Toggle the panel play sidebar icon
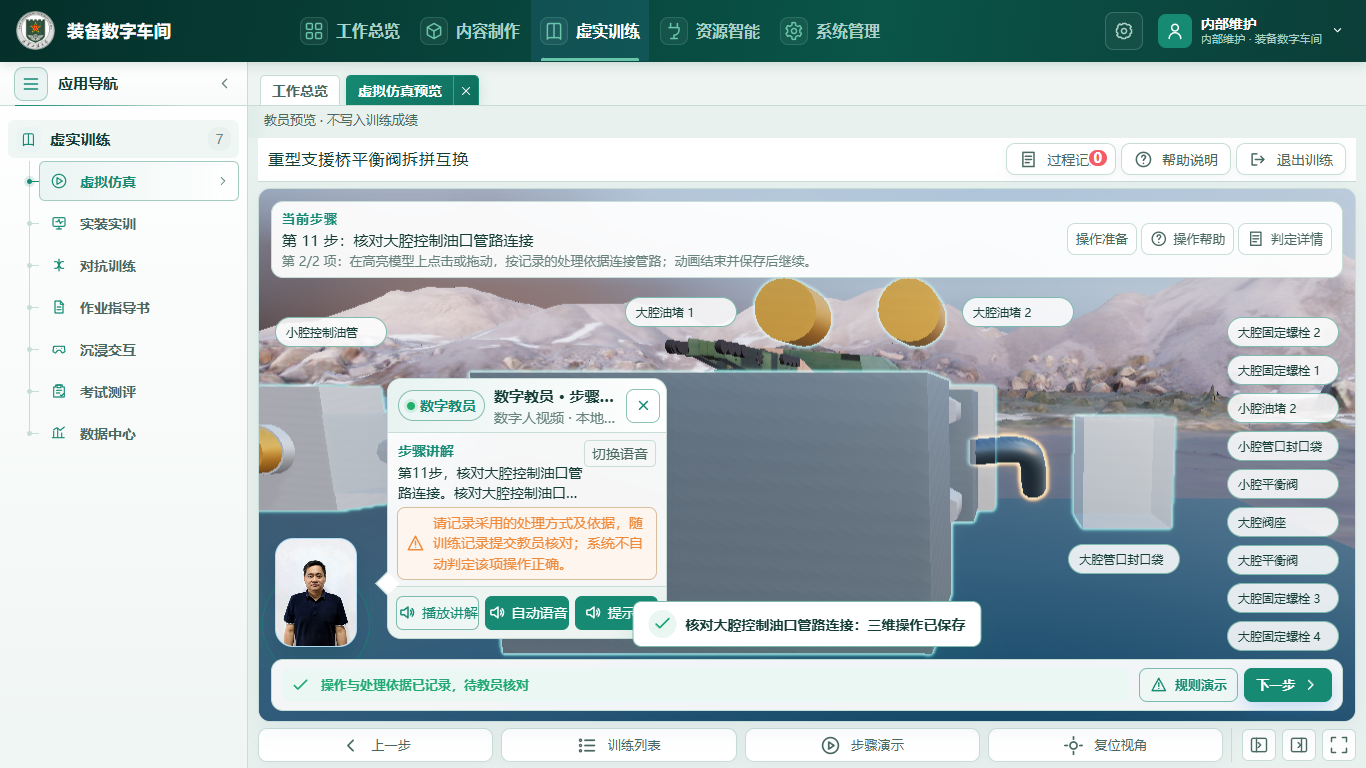This screenshot has width=1366, height=768. (1259, 745)
